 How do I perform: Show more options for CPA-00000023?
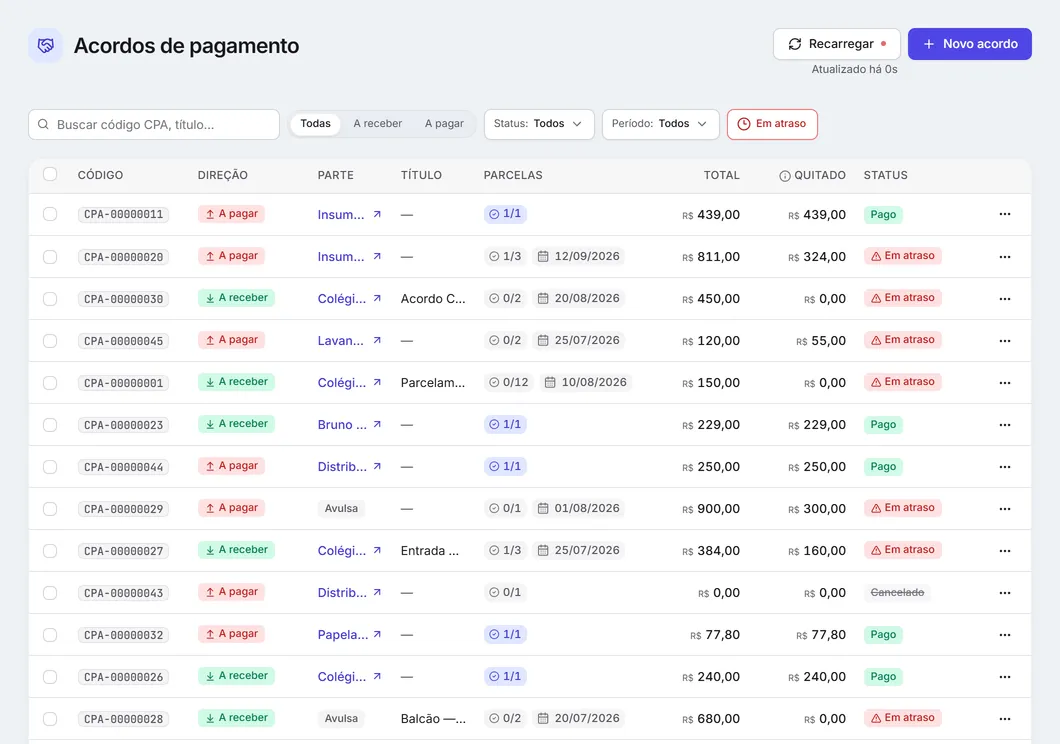point(1005,424)
